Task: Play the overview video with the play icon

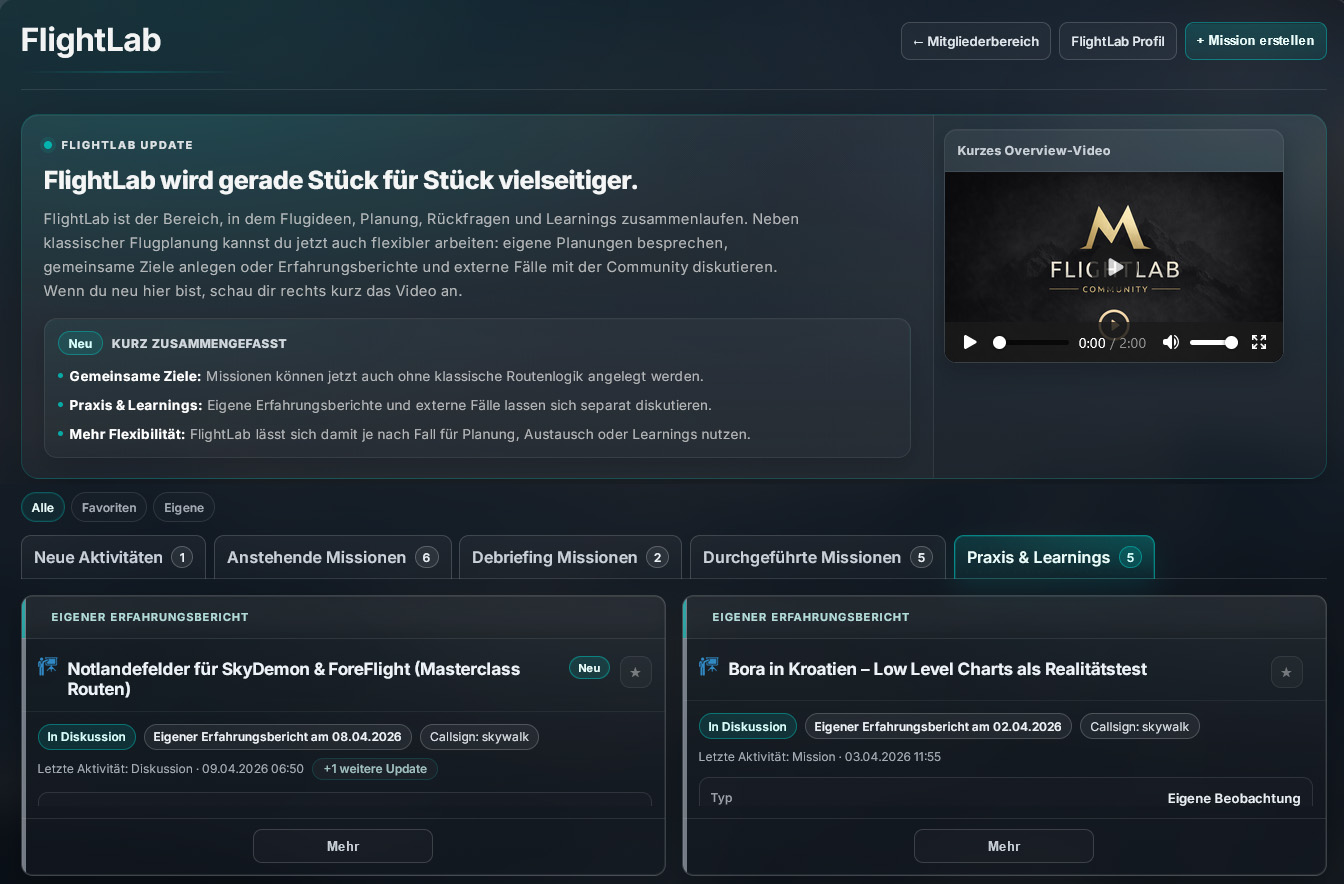Action: click(969, 342)
